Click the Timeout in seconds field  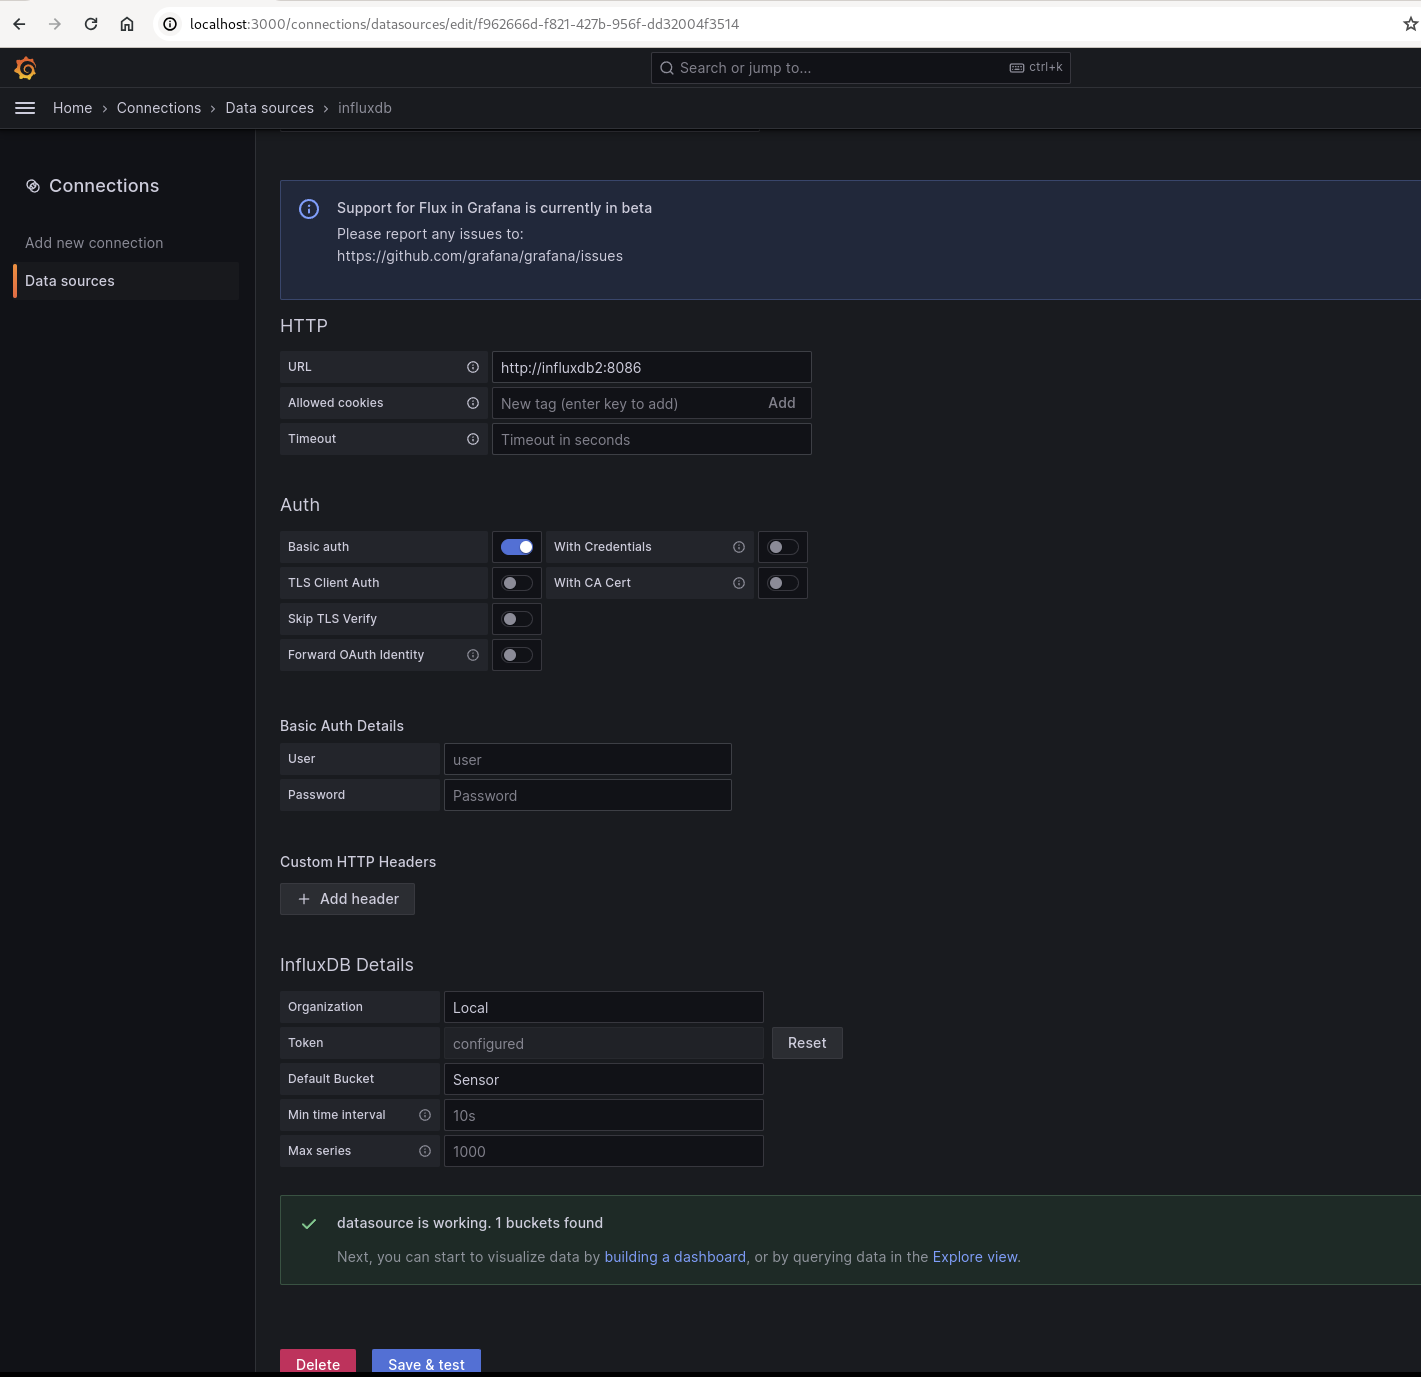tap(652, 439)
